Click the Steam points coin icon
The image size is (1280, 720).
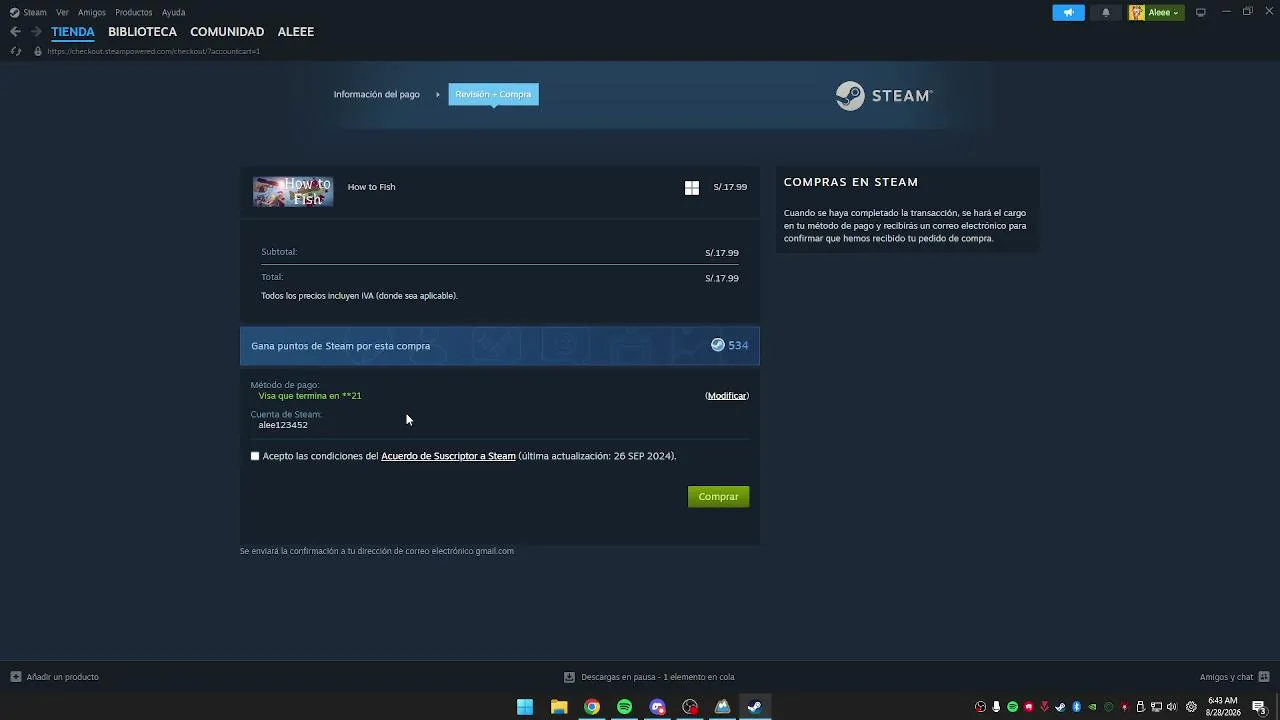(718, 345)
